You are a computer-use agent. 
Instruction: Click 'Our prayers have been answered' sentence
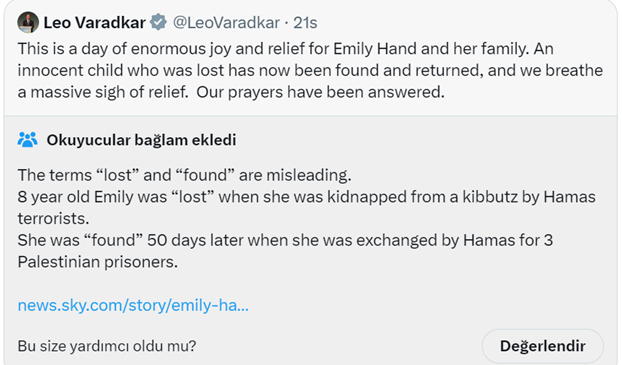(x=321, y=92)
